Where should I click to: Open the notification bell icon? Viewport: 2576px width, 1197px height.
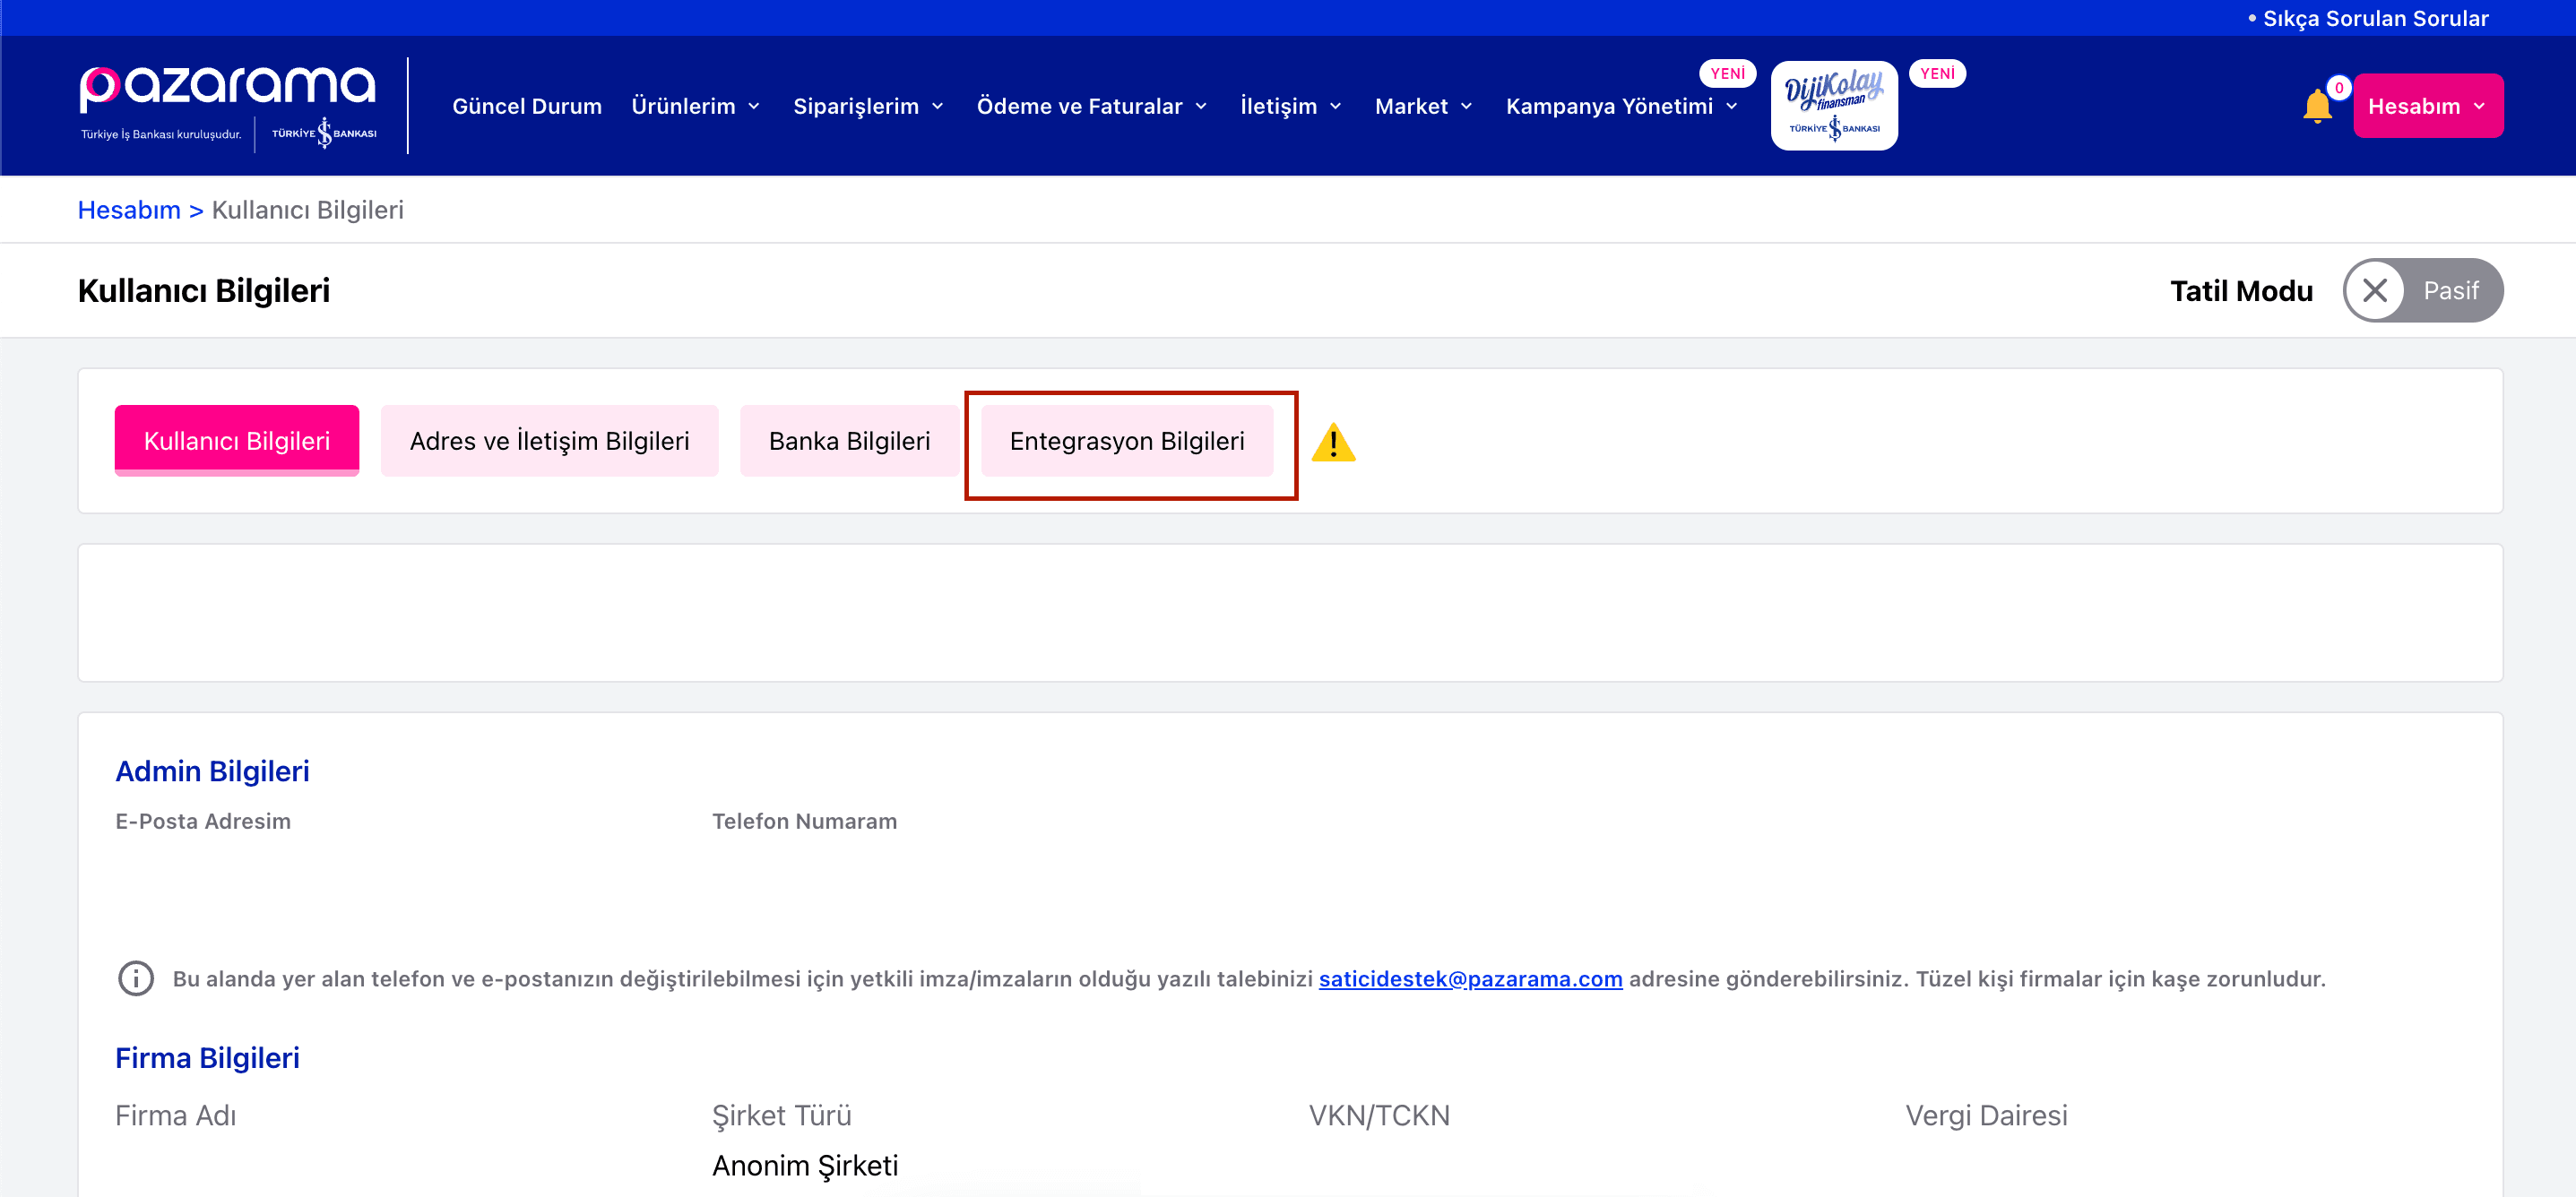coord(2316,107)
